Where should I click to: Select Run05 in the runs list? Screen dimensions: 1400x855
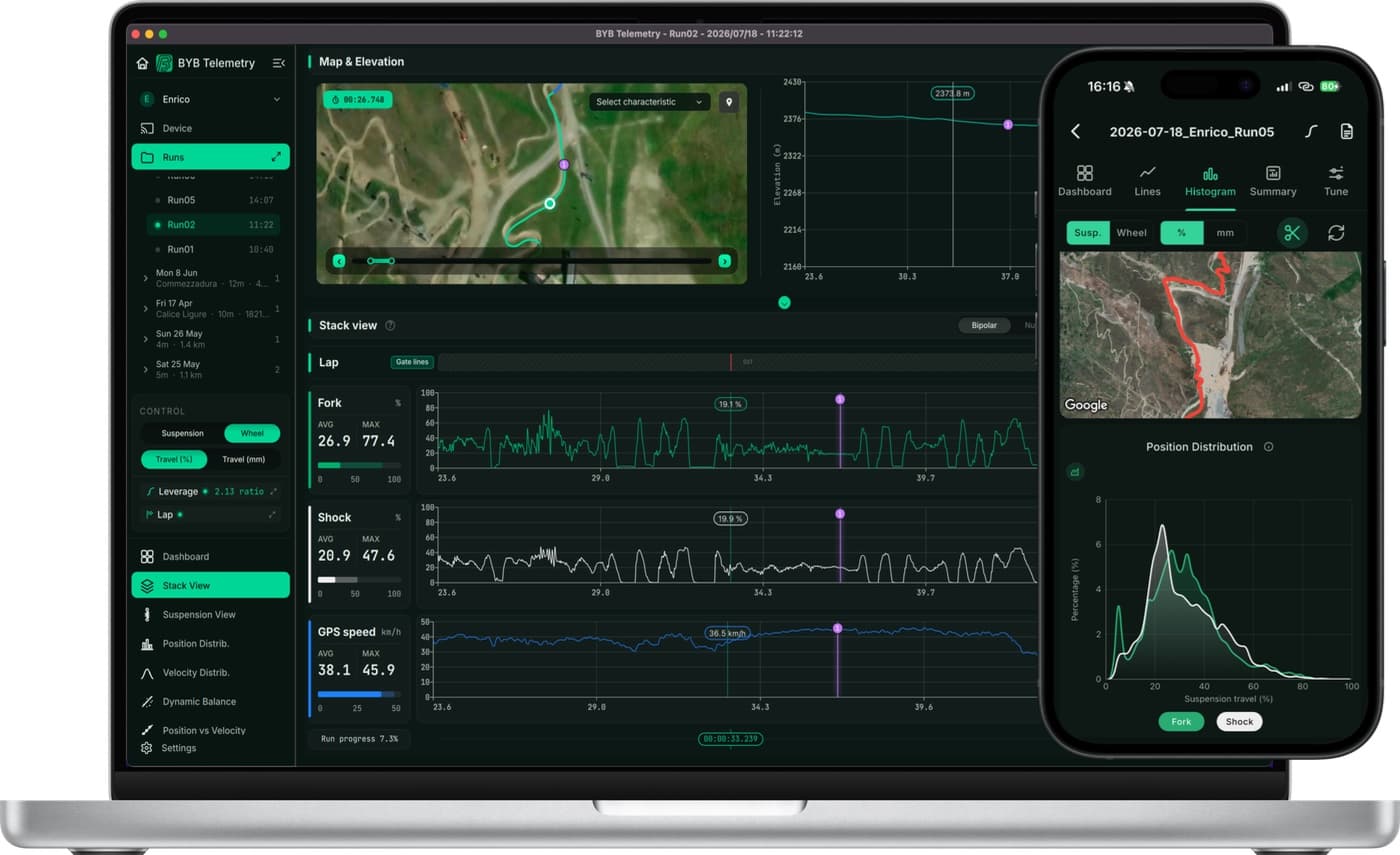(213, 200)
